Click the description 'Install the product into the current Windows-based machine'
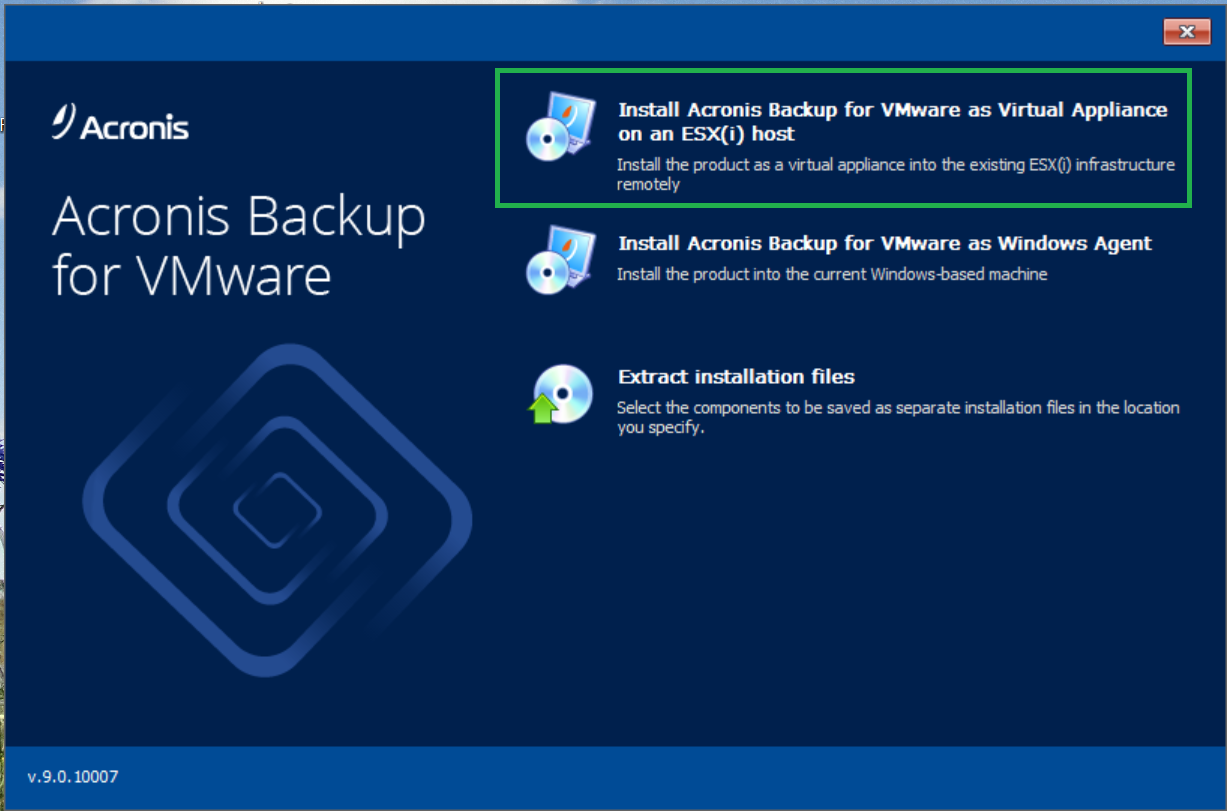This screenshot has width=1227, height=811. [832, 274]
